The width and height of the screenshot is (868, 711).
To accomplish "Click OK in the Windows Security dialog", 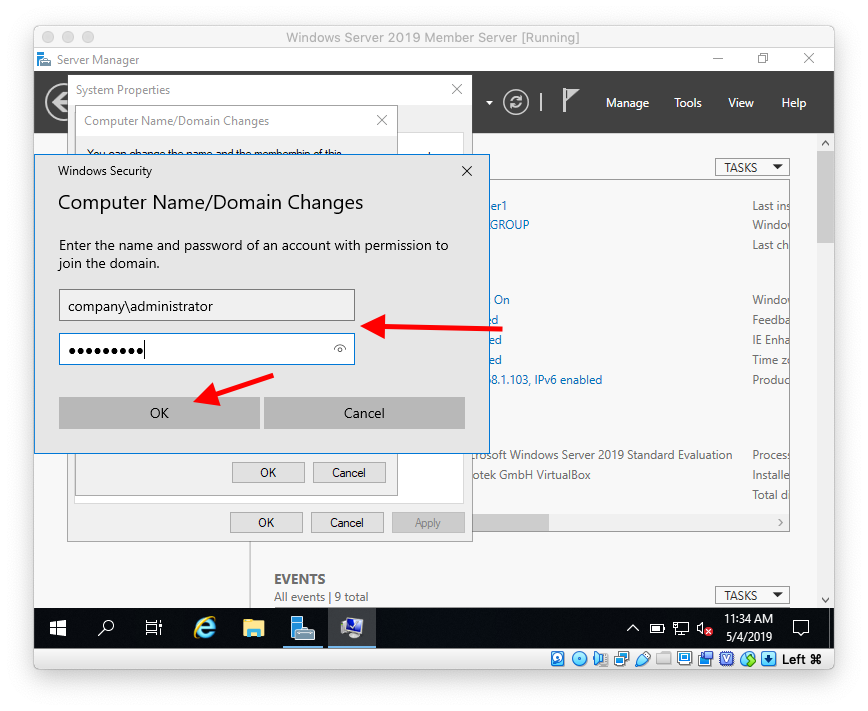I will tap(159, 412).
